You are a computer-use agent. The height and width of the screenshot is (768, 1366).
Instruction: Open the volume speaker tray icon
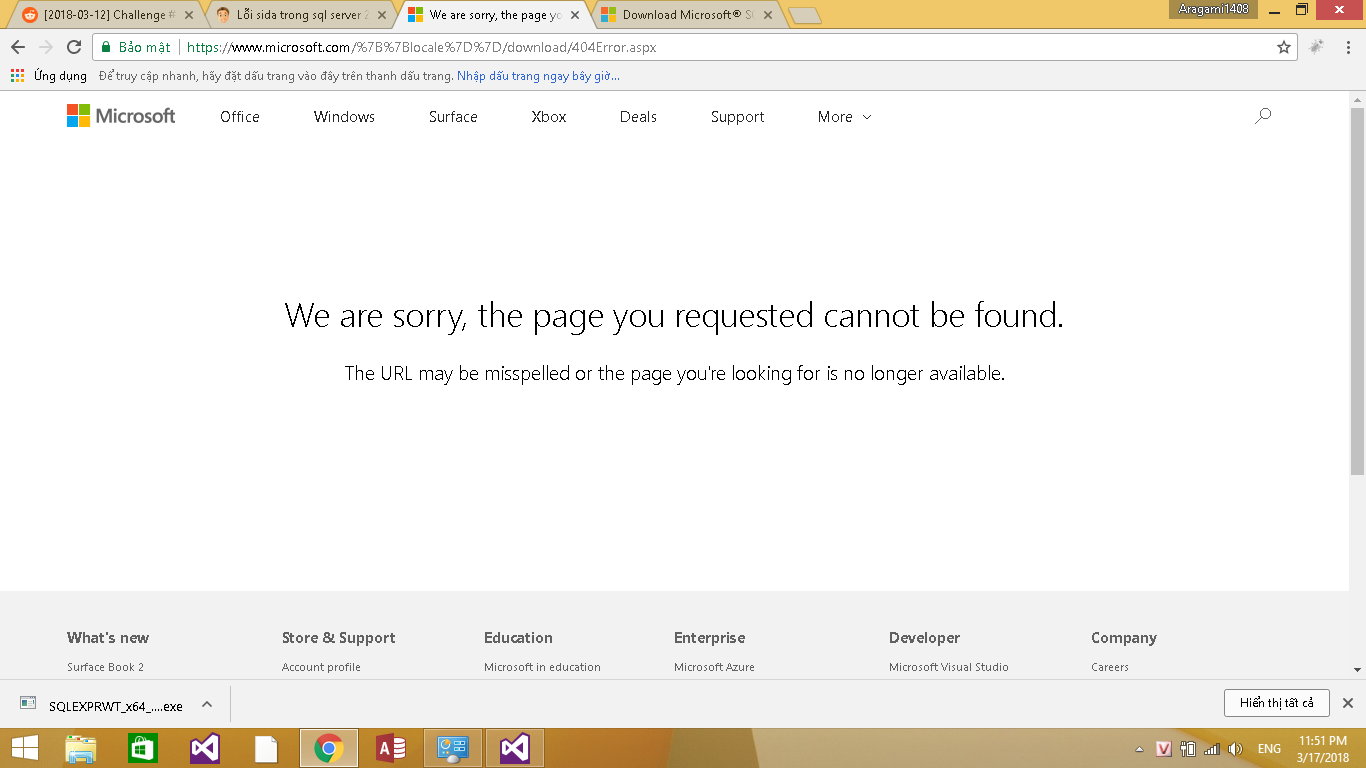pos(1236,749)
